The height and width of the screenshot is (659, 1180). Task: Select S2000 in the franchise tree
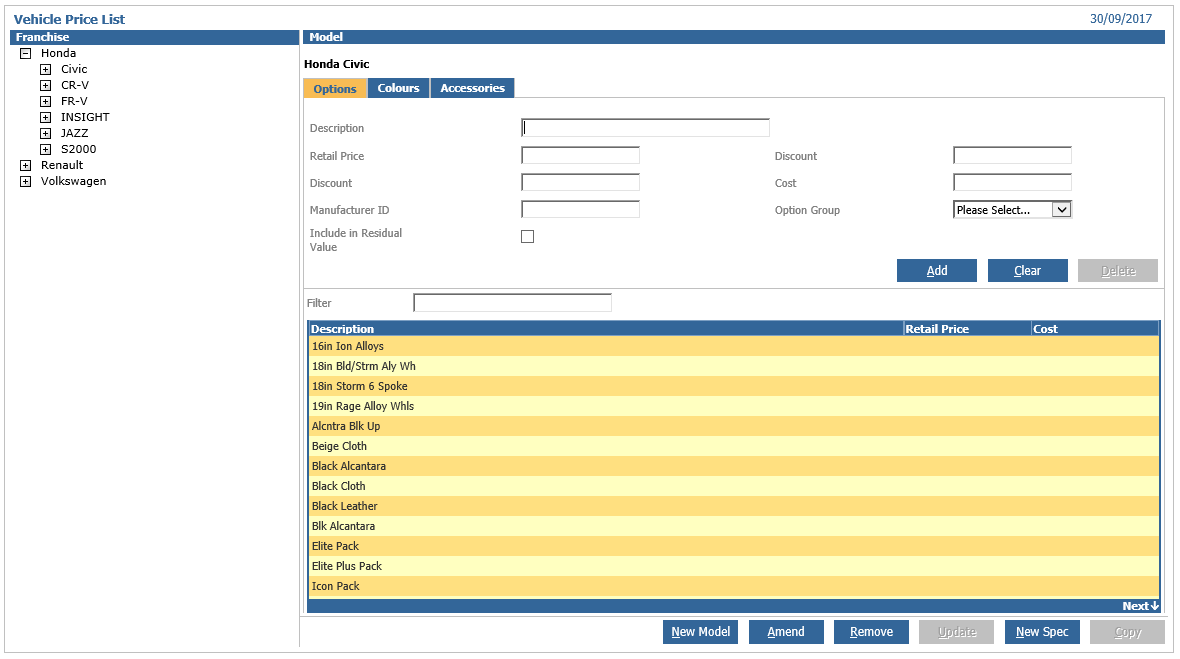[78, 150]
